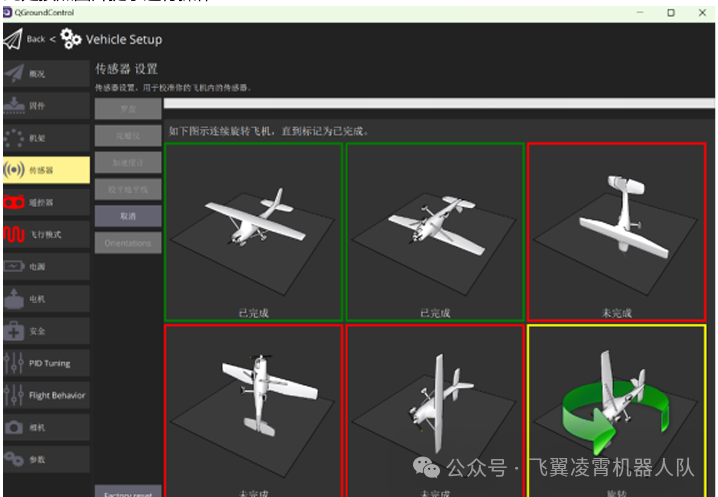Open the 安全 safety section
Image resolution: width=718 pixels, height=497 pixels.
pos(45,331)
